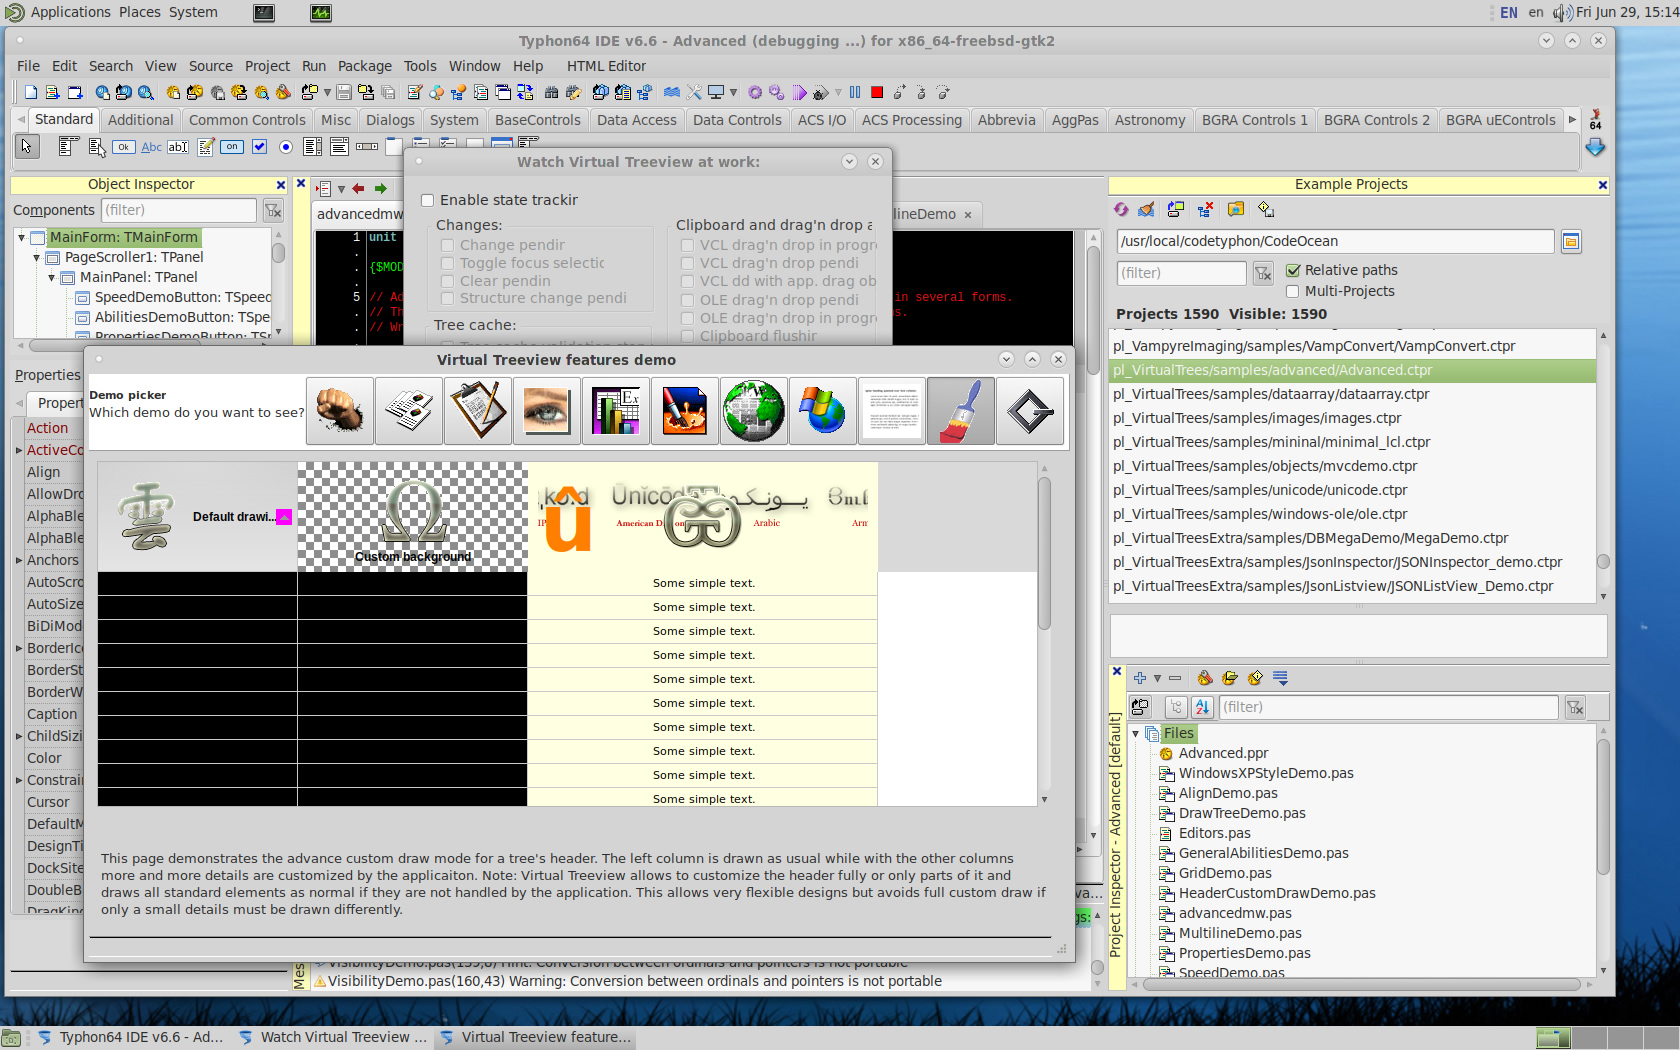The width and height of the screenshot is (1680, 1050).
Task: Open the HTML Editor menu
Action: tap(606, 66)
